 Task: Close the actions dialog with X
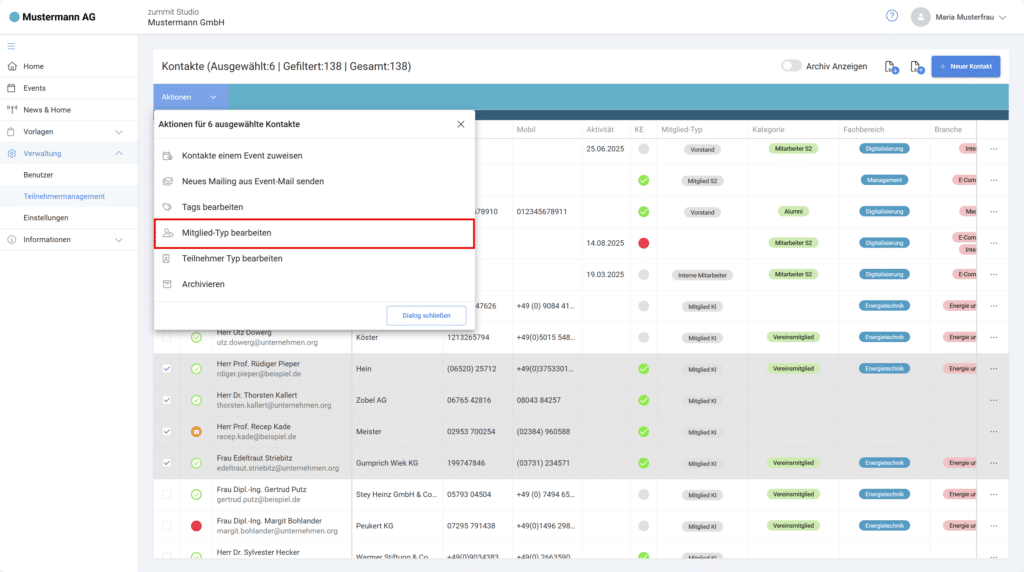[460, 124]
